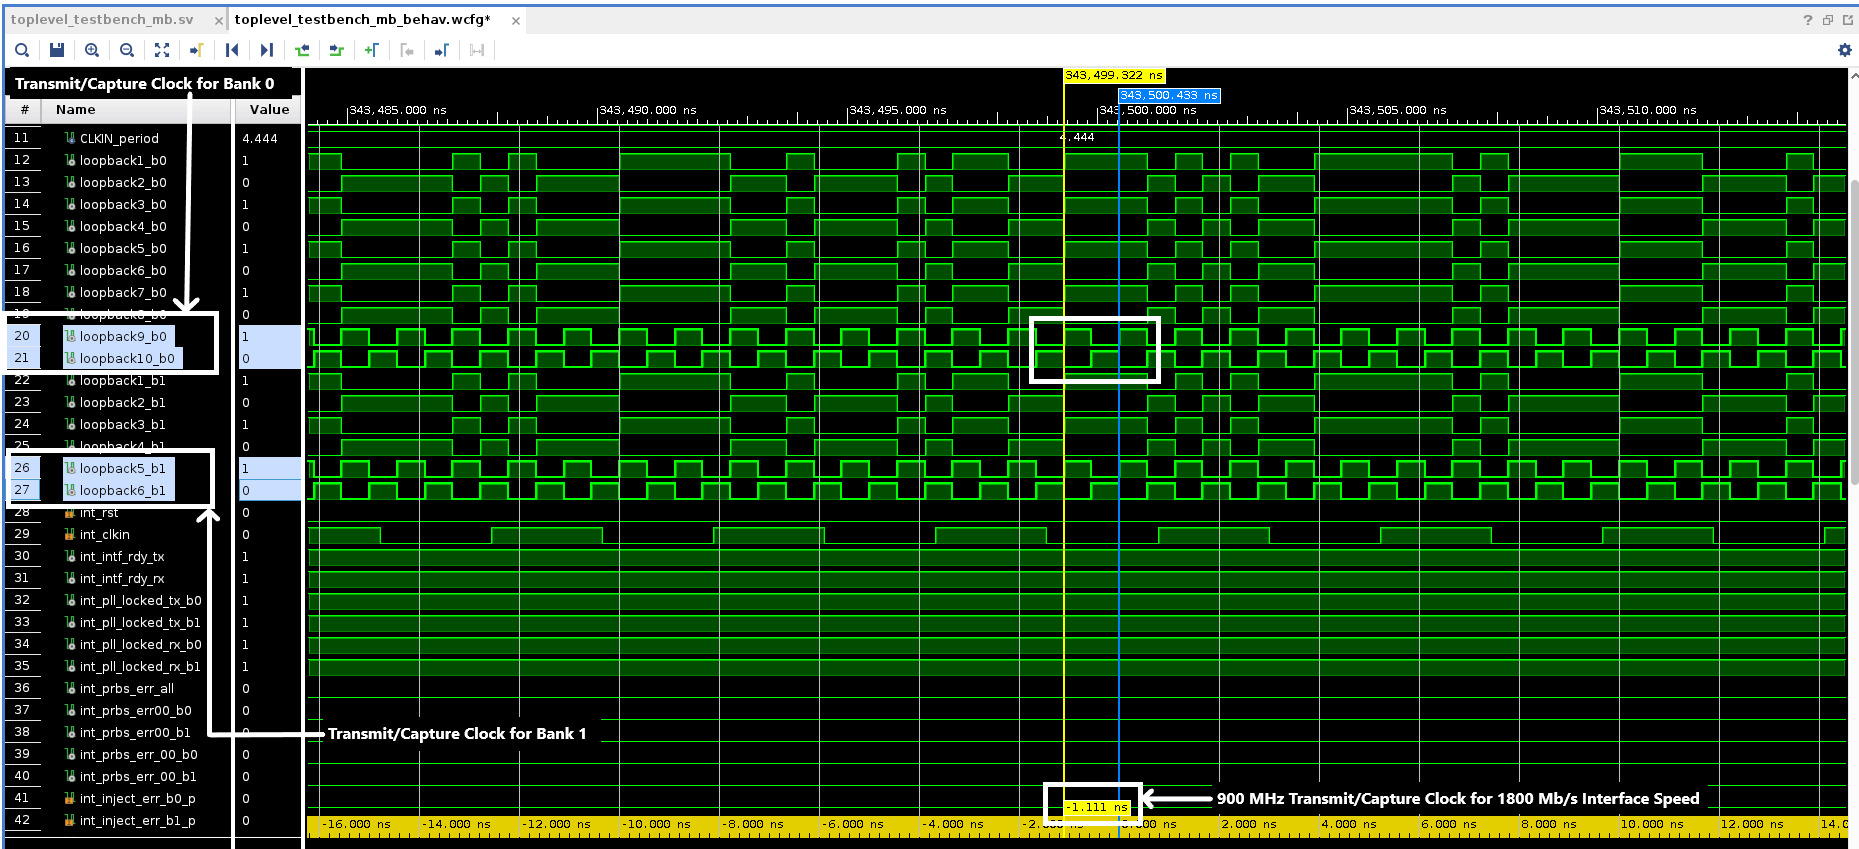Jump to the first time point
This screenshot has height=849, width=1859.
(232, 50)
